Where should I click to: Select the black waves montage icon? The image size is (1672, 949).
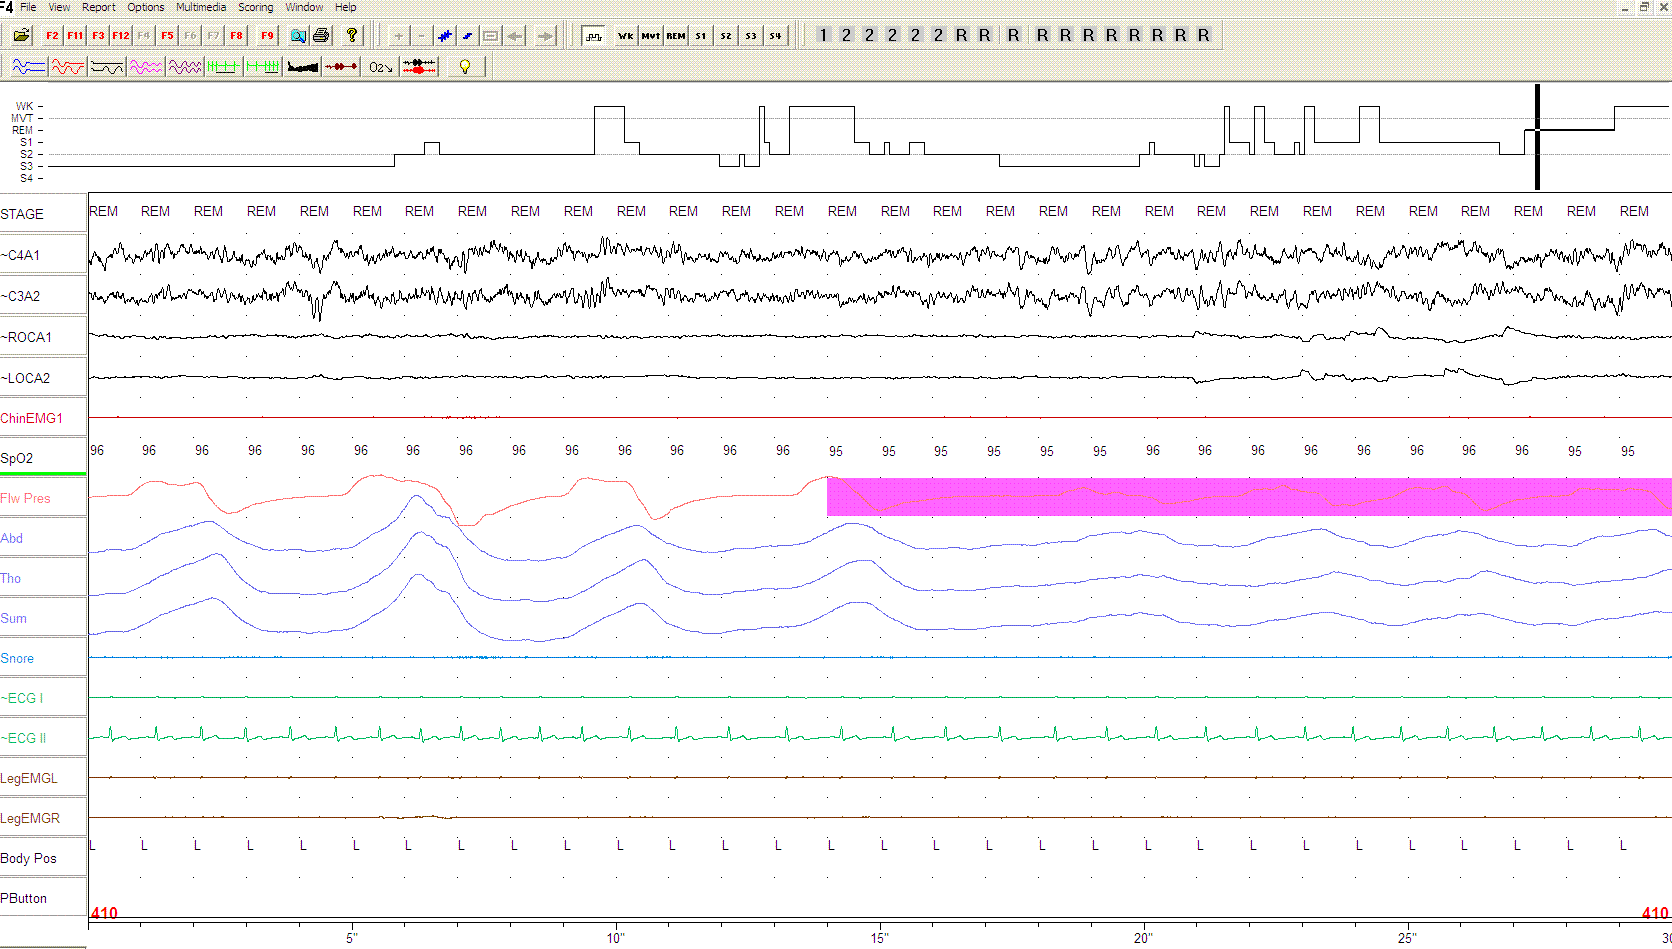pyautogui.click(x=106, y=67)
